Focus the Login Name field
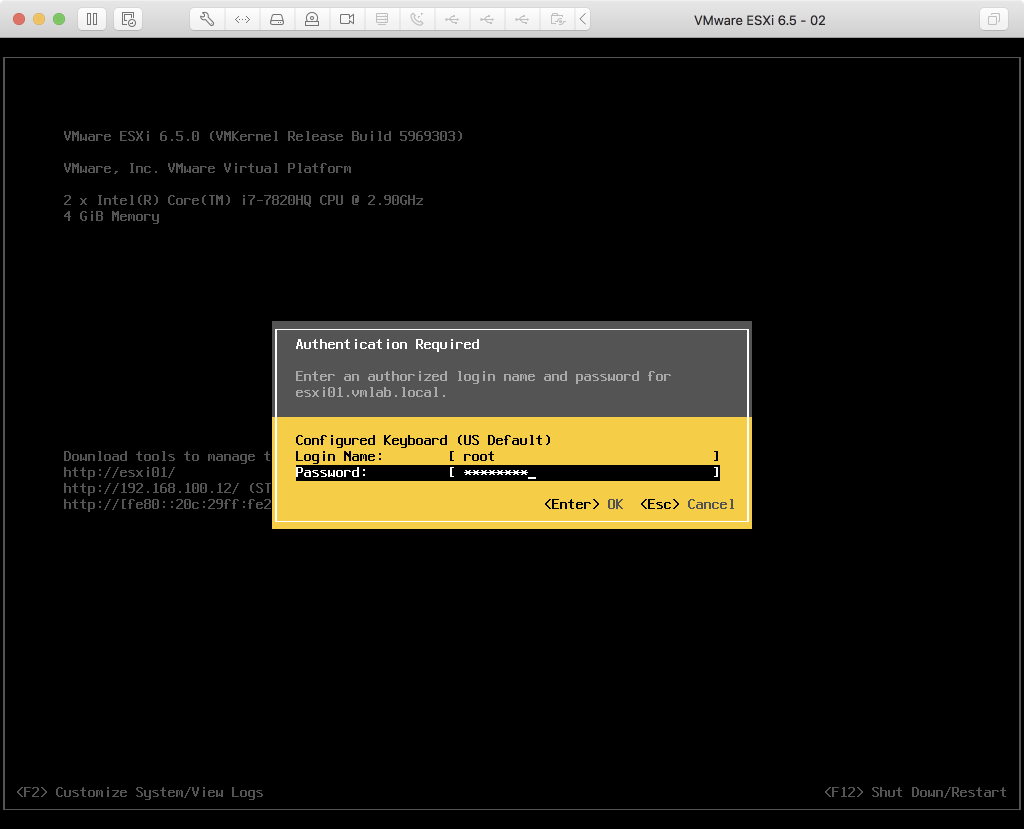Image resolution: width=1024 pixels, height=829 pixels. tap(584, 456)
